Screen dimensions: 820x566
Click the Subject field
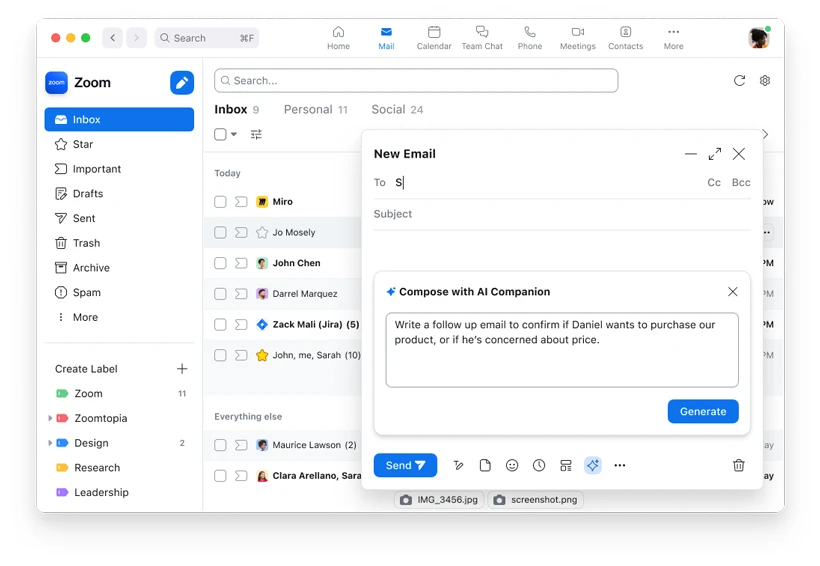coord(562,214)
